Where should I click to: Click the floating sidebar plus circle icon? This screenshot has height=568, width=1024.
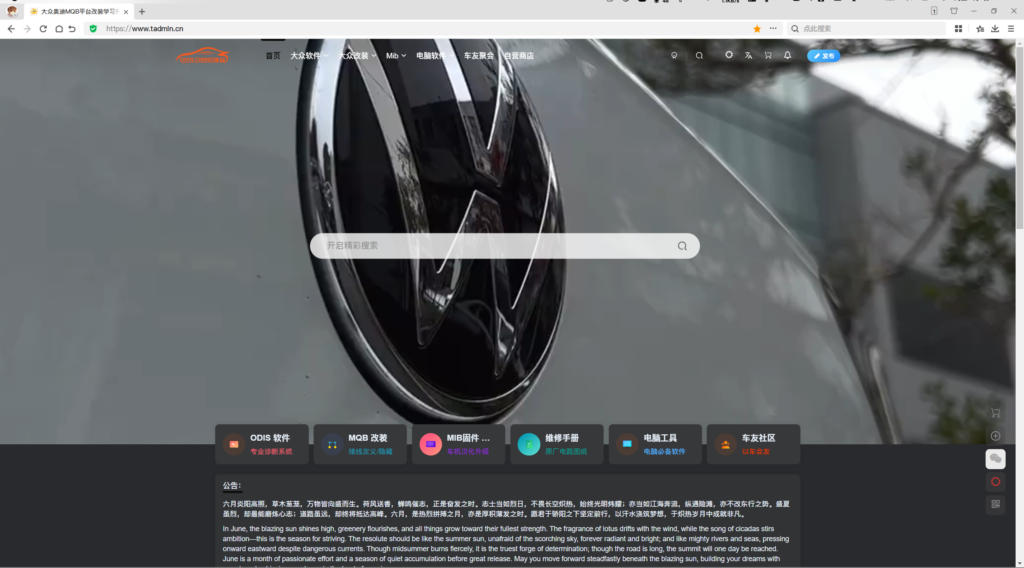point(995,436)
